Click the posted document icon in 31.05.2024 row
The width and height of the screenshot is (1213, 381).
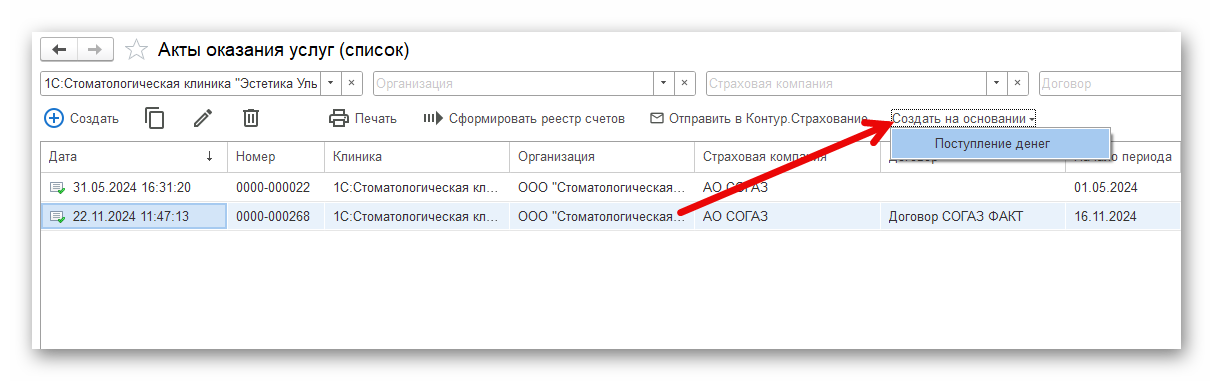[57, 187]
